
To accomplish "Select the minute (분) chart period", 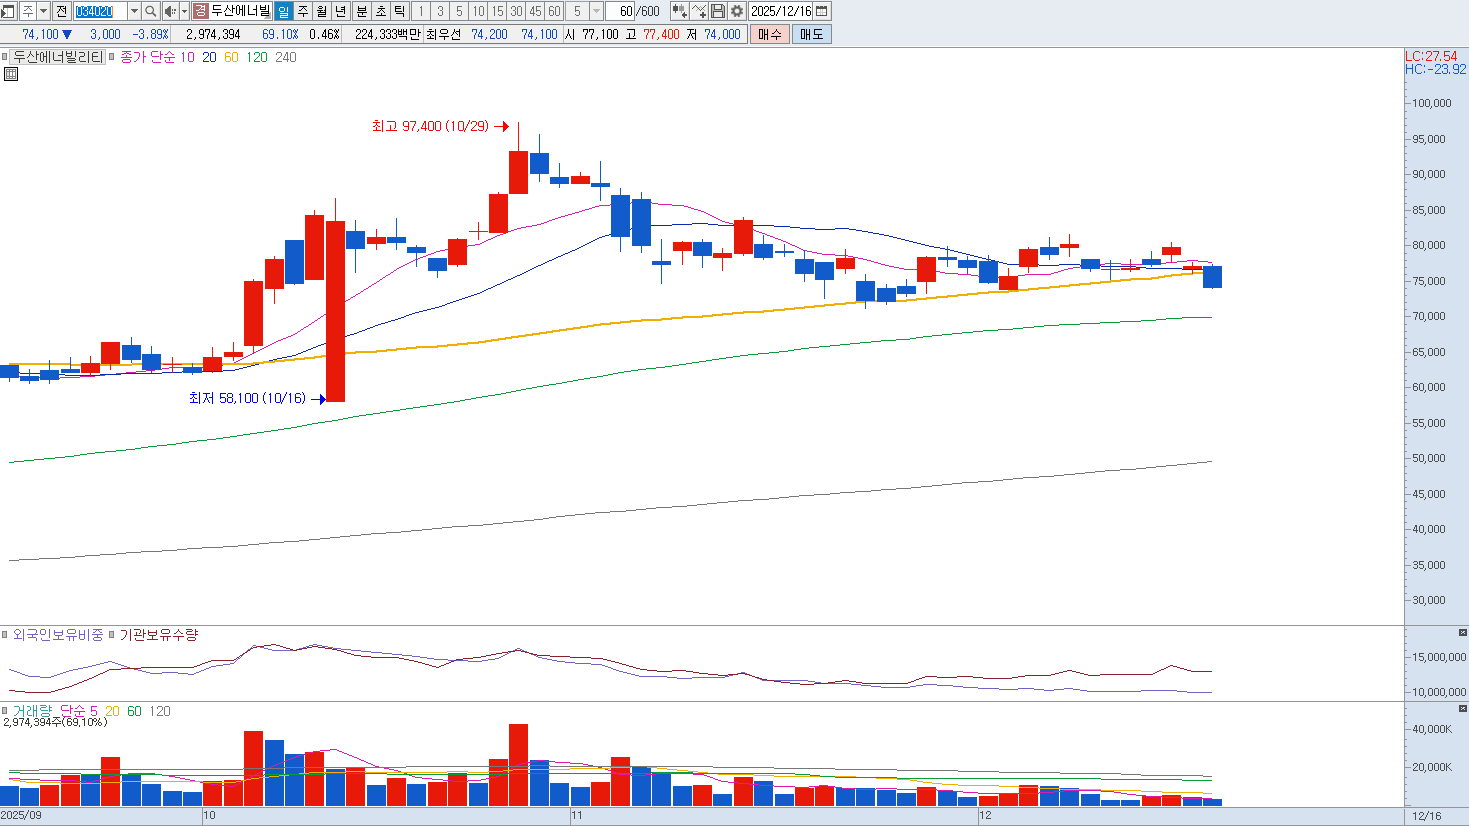I will (361, 11).
